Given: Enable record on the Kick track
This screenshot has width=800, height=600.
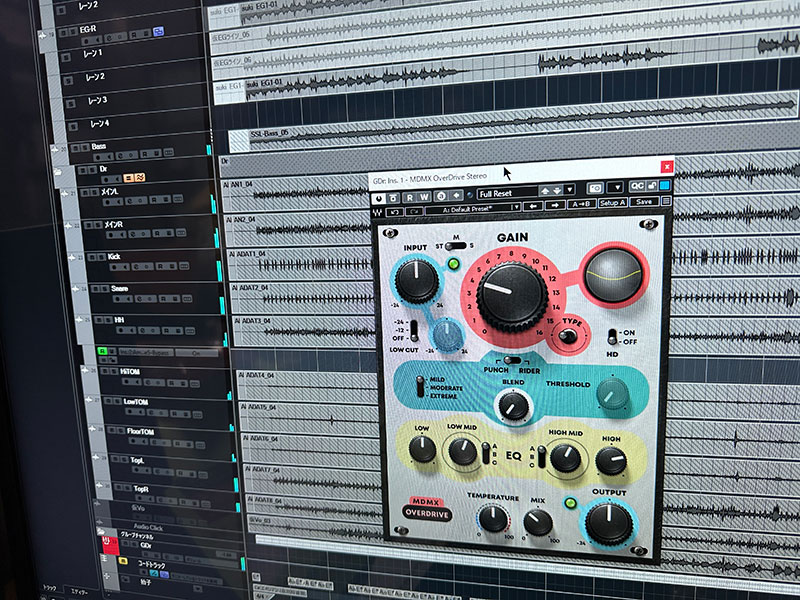Looking at the screenshot, I should [114, 268].
